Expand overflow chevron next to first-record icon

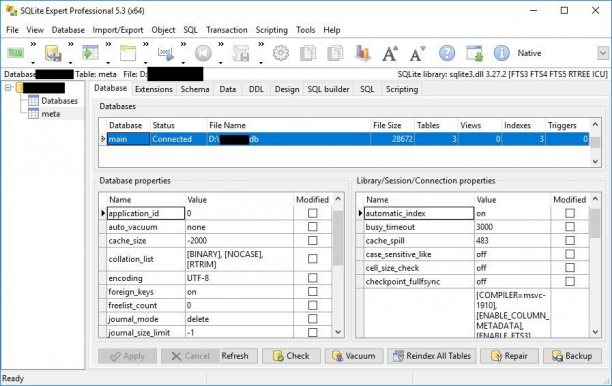221,44
